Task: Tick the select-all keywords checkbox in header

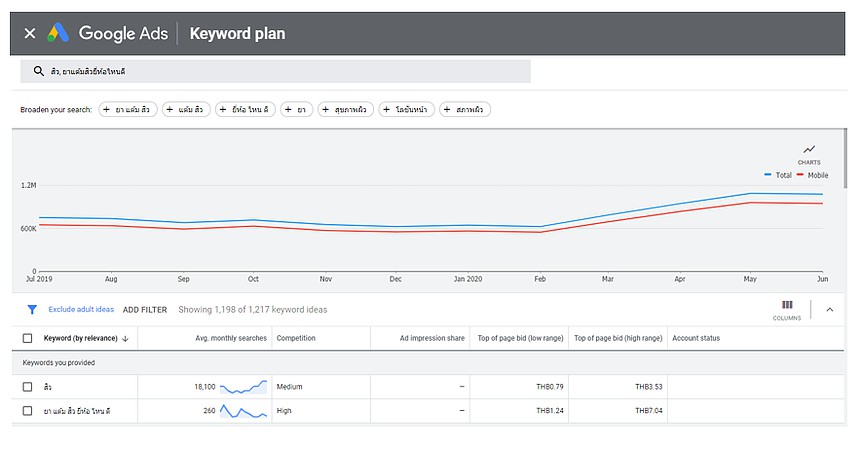Action: point(27,338)
